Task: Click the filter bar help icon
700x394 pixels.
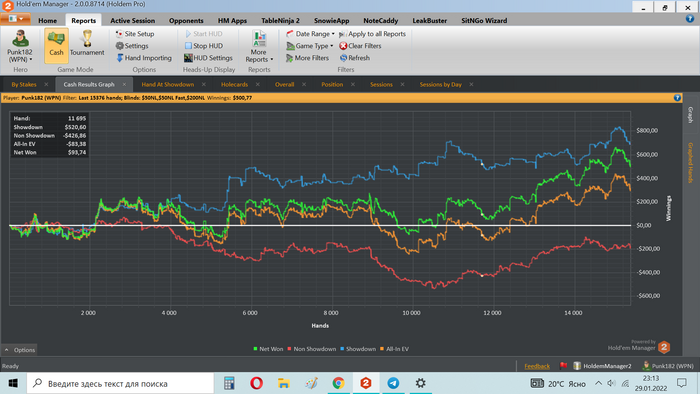Action: 677,98
